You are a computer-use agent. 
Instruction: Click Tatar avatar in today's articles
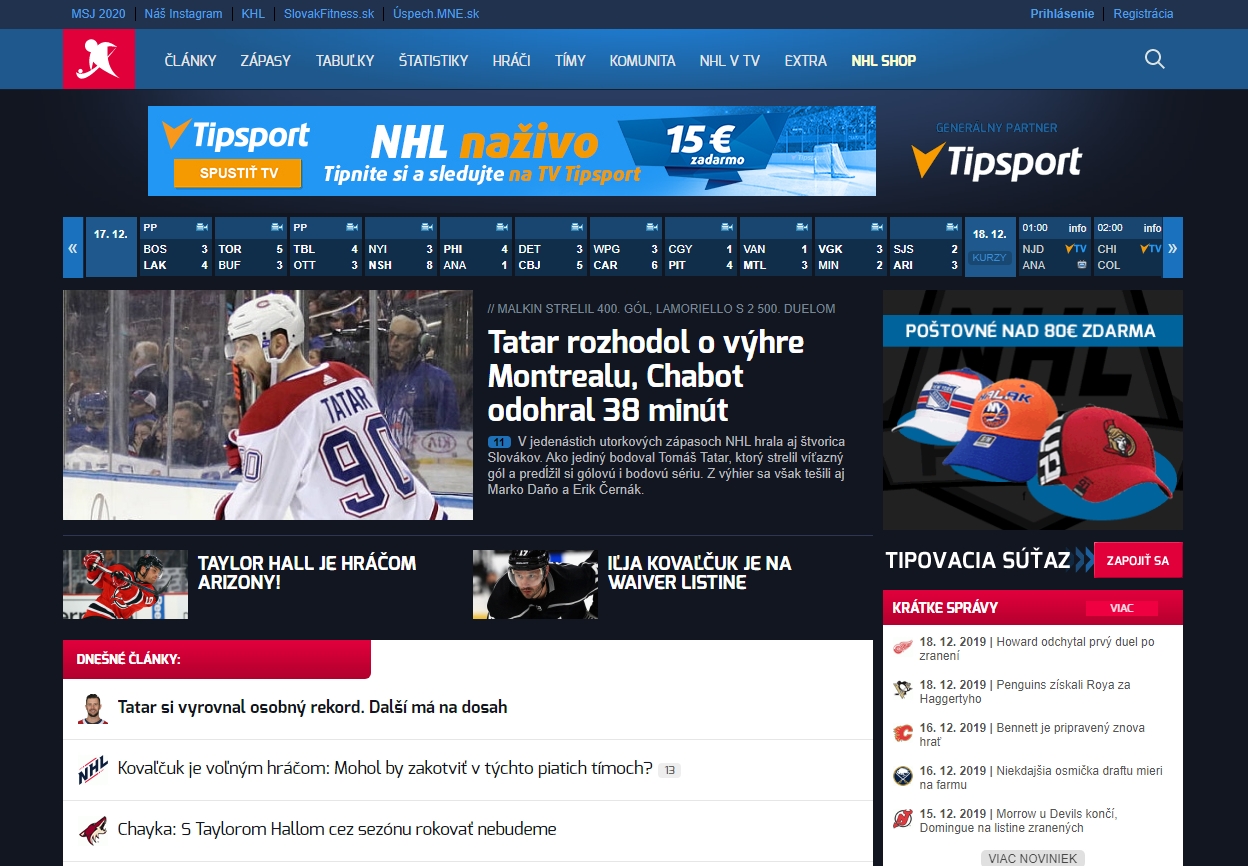[x=93, y=708]
